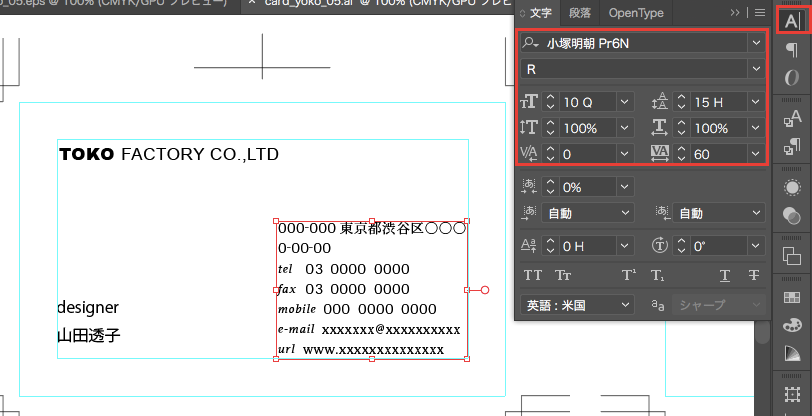Click the font size stepper arrows for 10 Q
This screenshot has height=416, width=812.
tap(550, 102)
